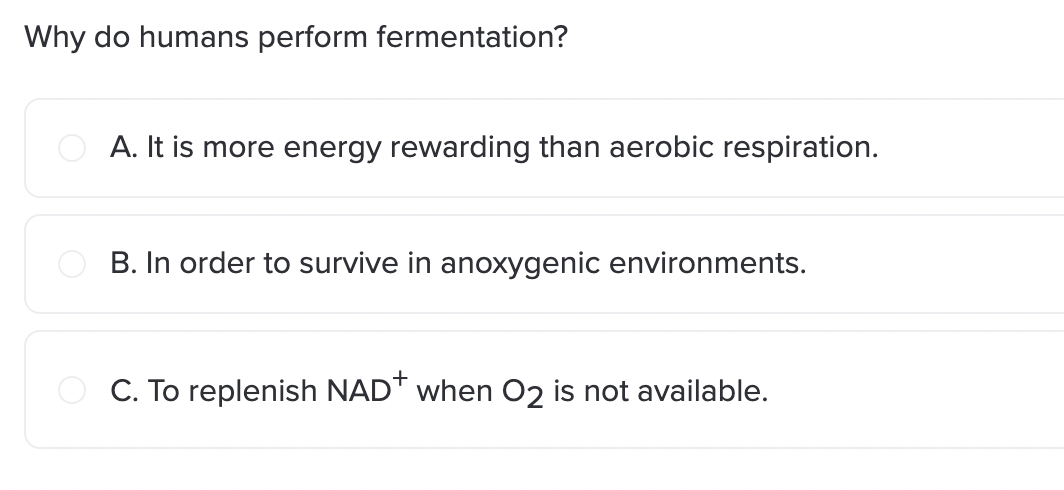Screen dimensions: 1064x490
Task: Click the word 'fermentation?' in the question
Action: 472,37
